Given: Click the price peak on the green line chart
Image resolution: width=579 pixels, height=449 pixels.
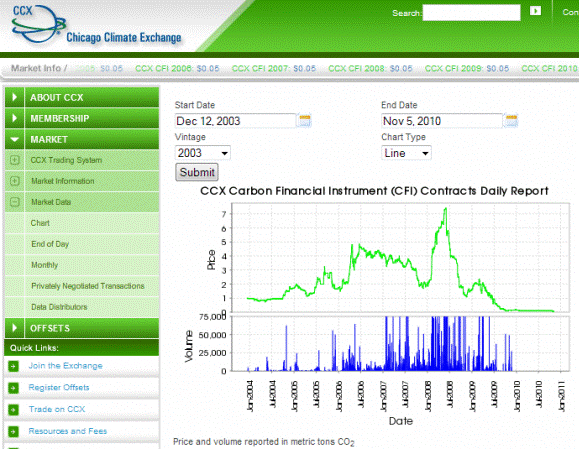Looking at the screenshot, I should coord(446,209).
